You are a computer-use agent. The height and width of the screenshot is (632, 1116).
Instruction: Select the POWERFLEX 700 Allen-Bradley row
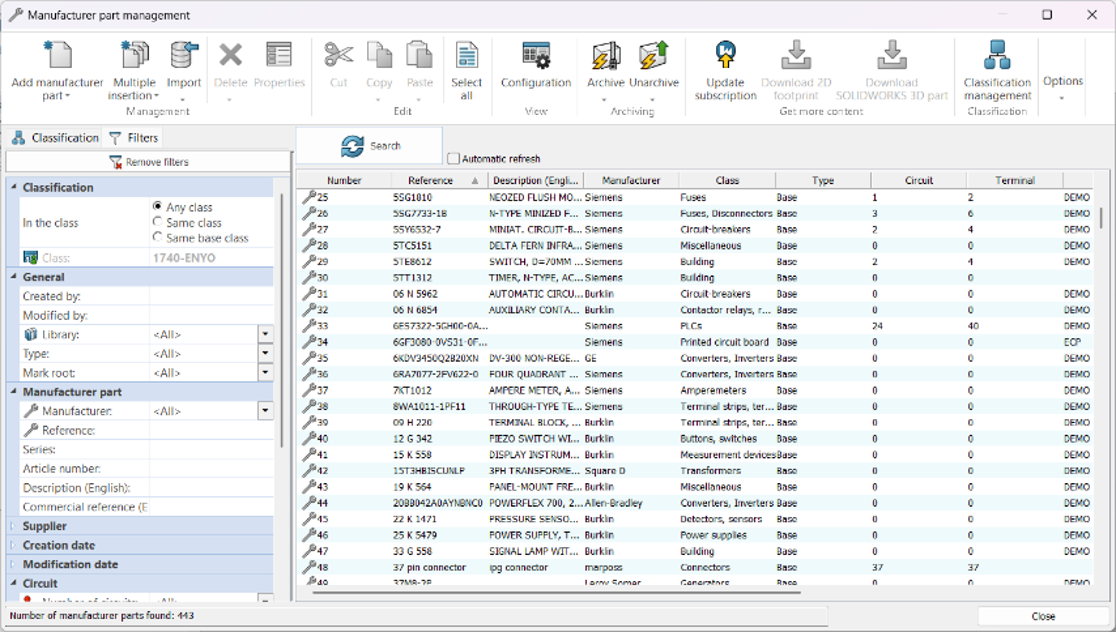(x=696, y=502)
